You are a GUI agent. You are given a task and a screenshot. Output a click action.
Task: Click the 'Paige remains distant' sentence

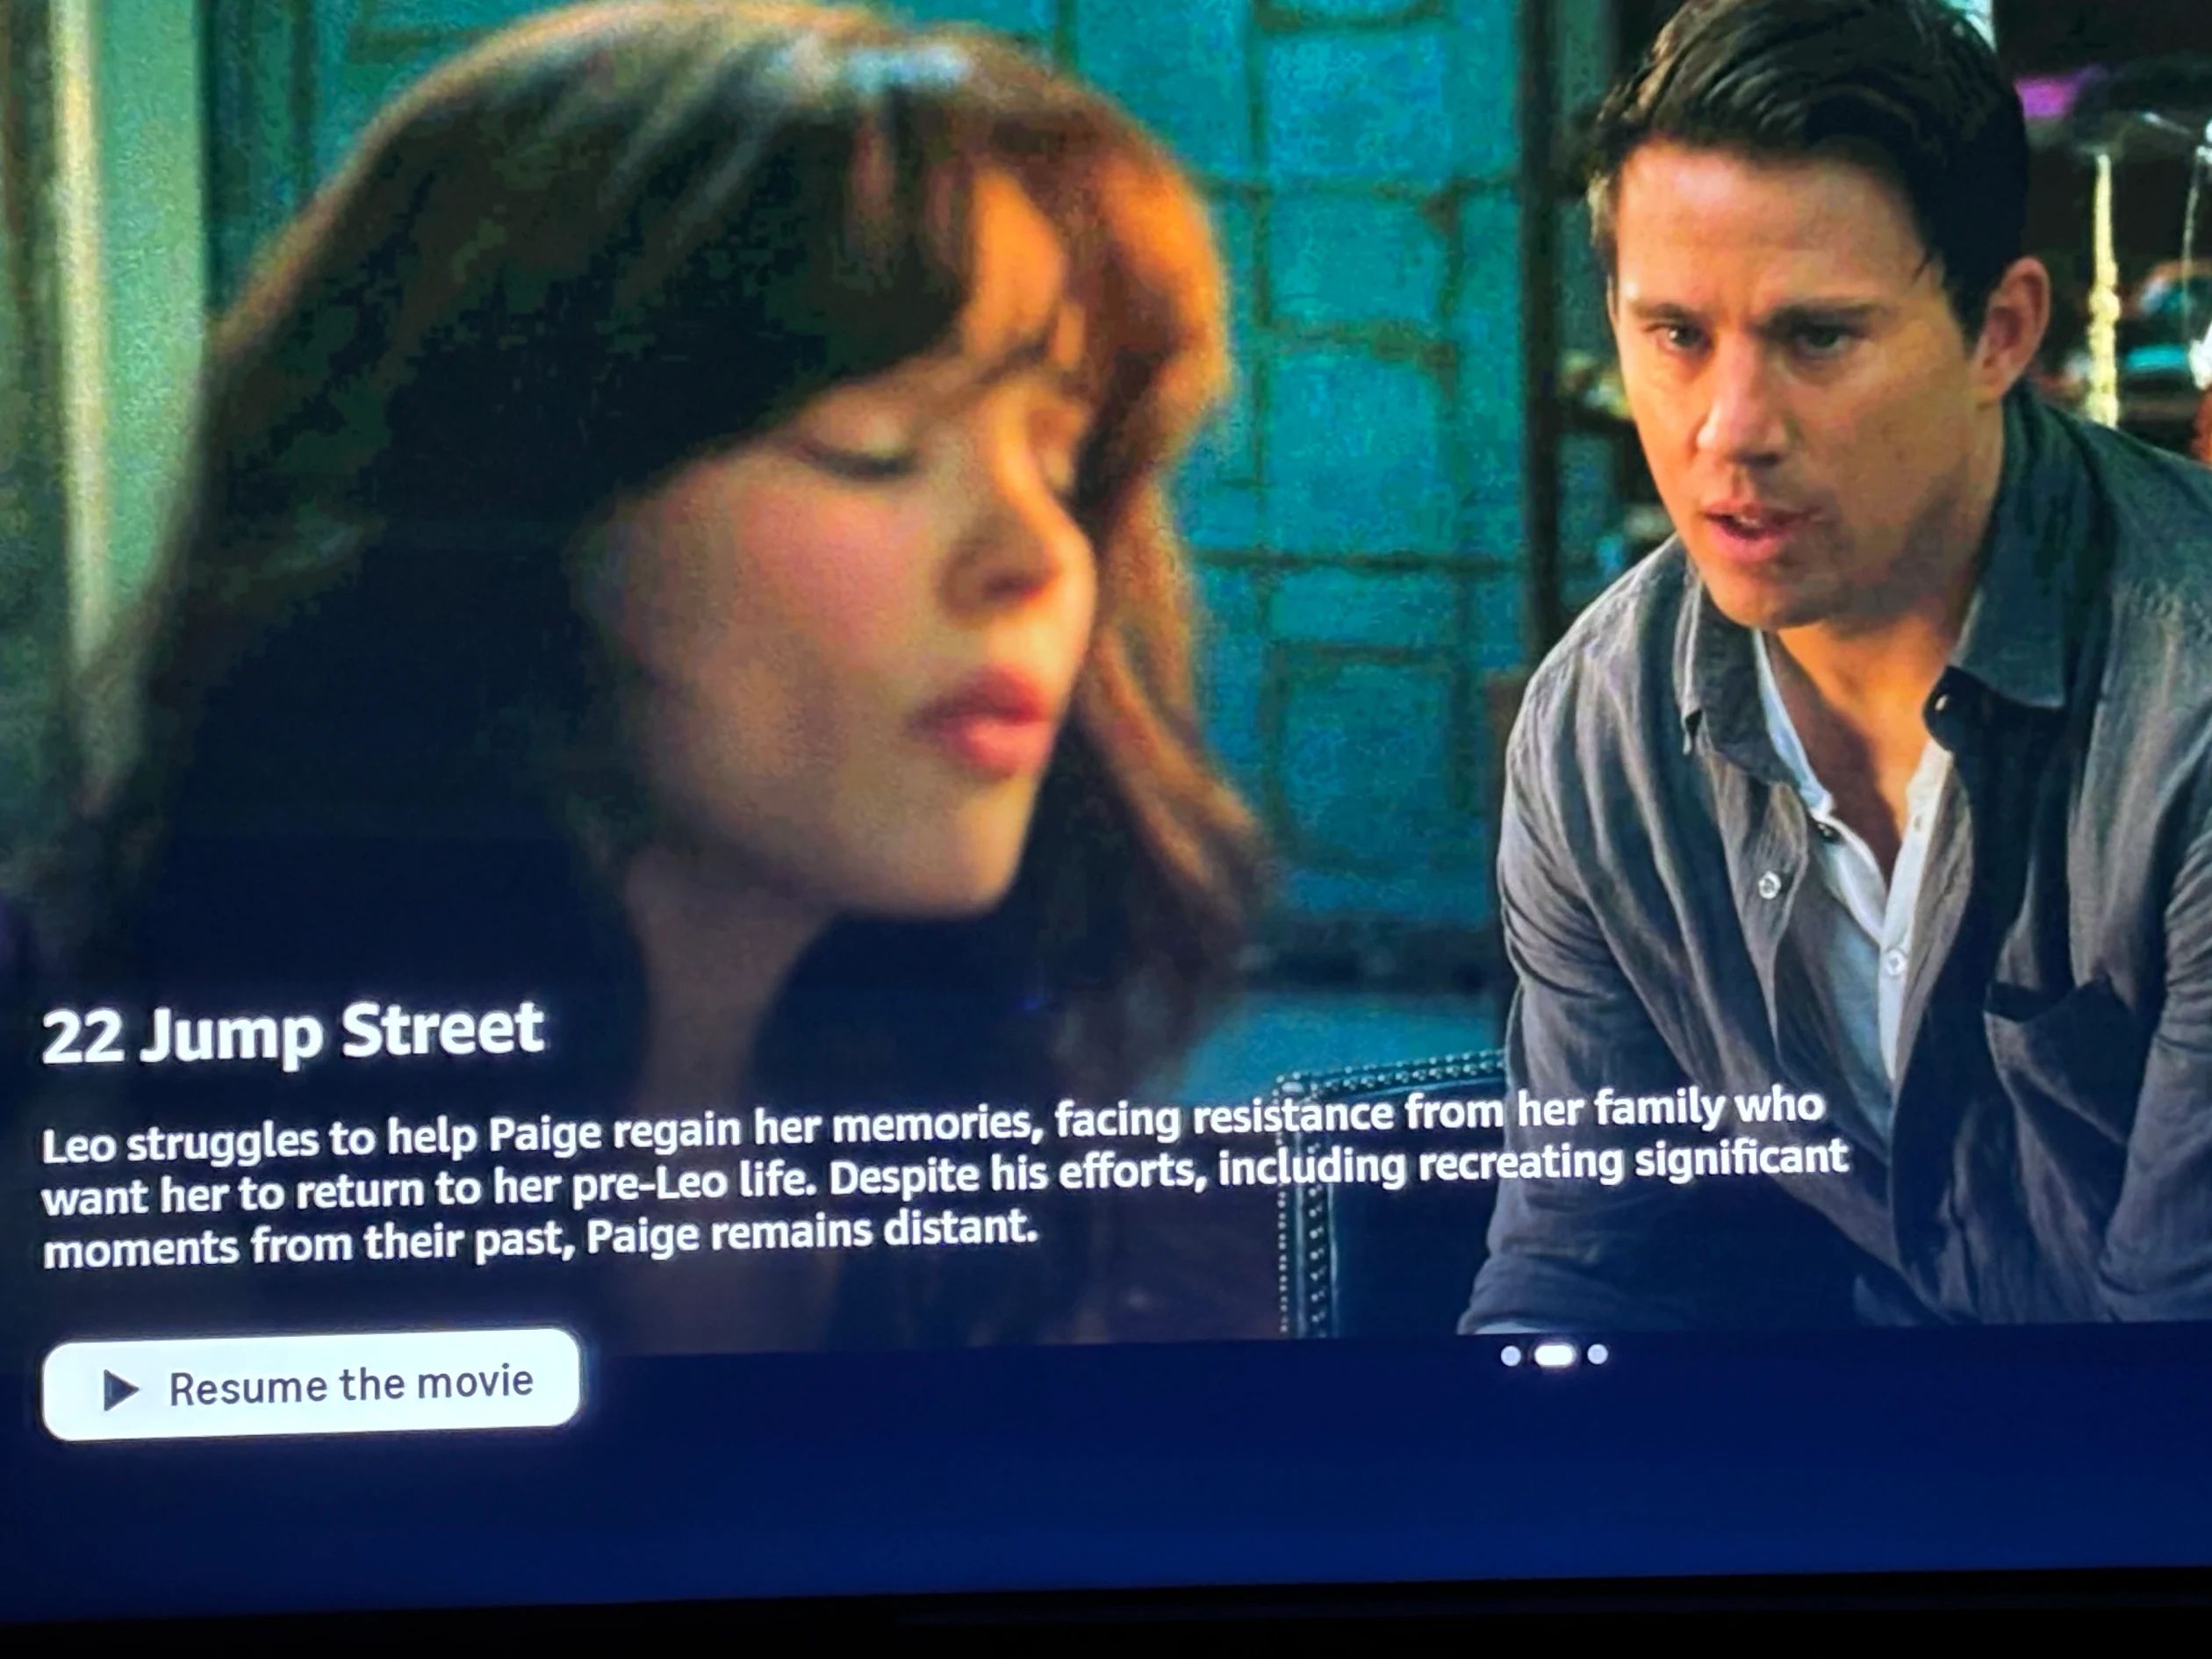(x=812, y=1231)
